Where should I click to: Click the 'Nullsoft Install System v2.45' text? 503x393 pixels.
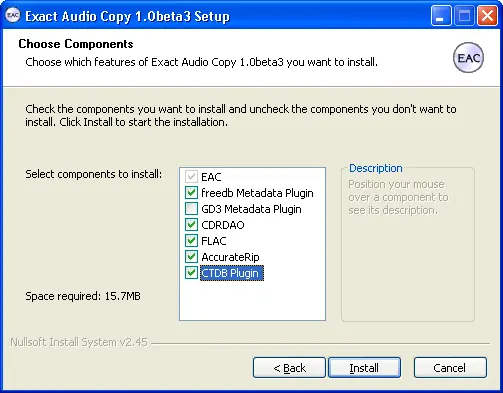tap(79, 342)
